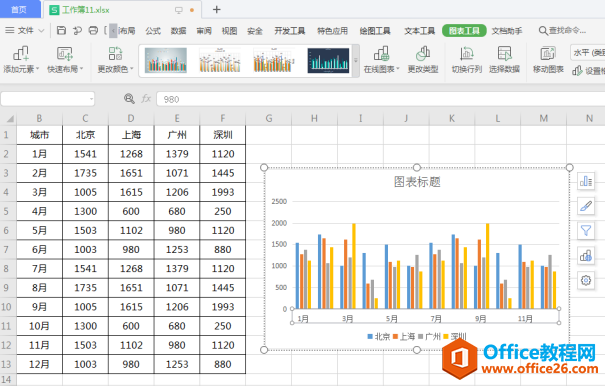Click the fx insert function icon
605x386 pixels.
[x=146, y=99]
